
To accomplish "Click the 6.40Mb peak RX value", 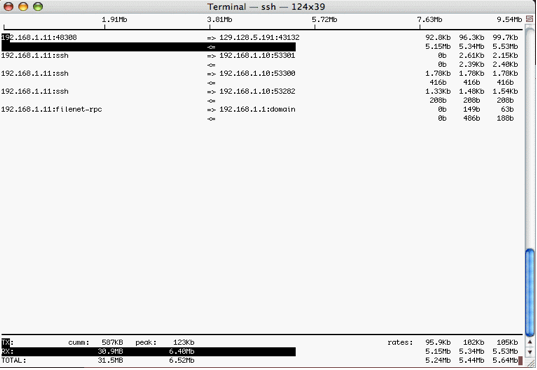I will click(182, 352).
